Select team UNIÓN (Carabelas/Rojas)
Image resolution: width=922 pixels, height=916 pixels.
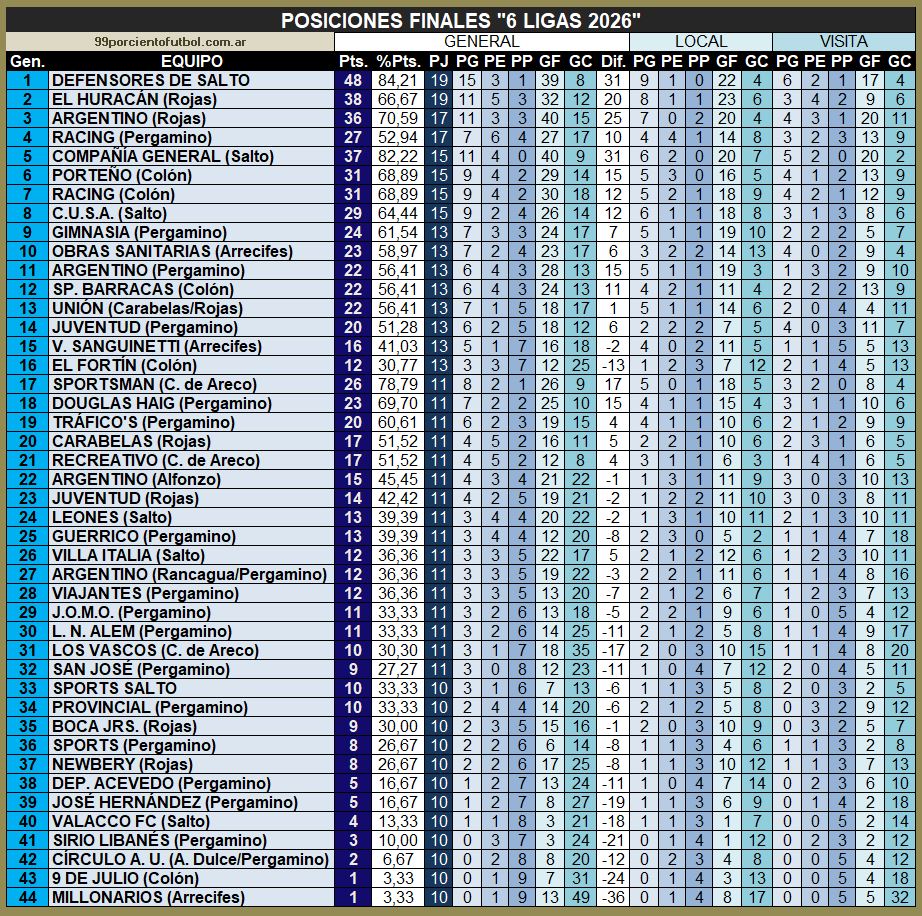(147, 308)
